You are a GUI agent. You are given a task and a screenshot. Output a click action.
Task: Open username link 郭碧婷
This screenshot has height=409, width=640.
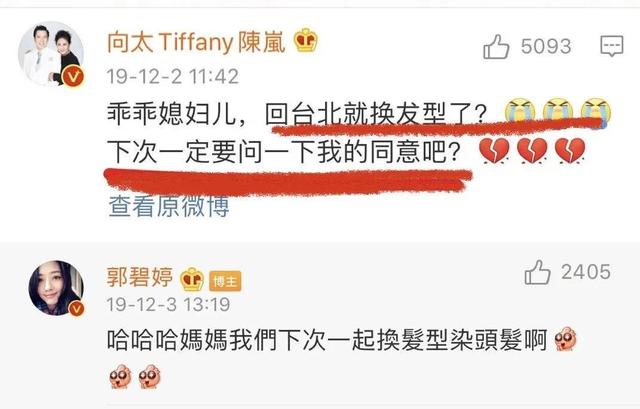click(x=140, y=277)
